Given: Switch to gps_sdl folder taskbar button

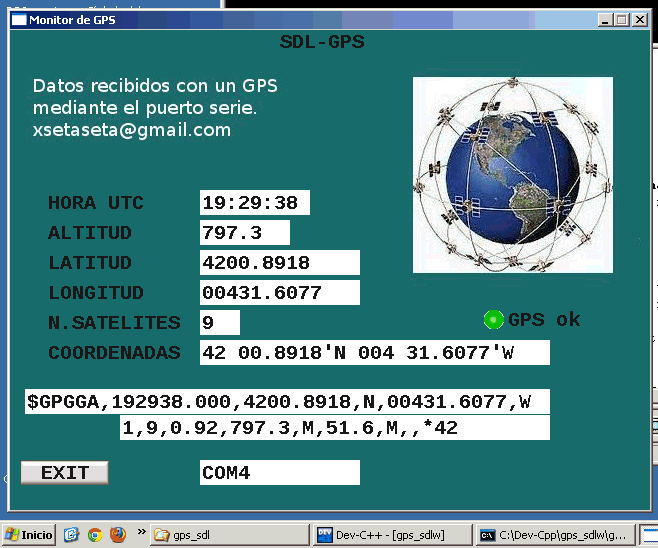Looking at the screenshot, I should coord(228,535).
